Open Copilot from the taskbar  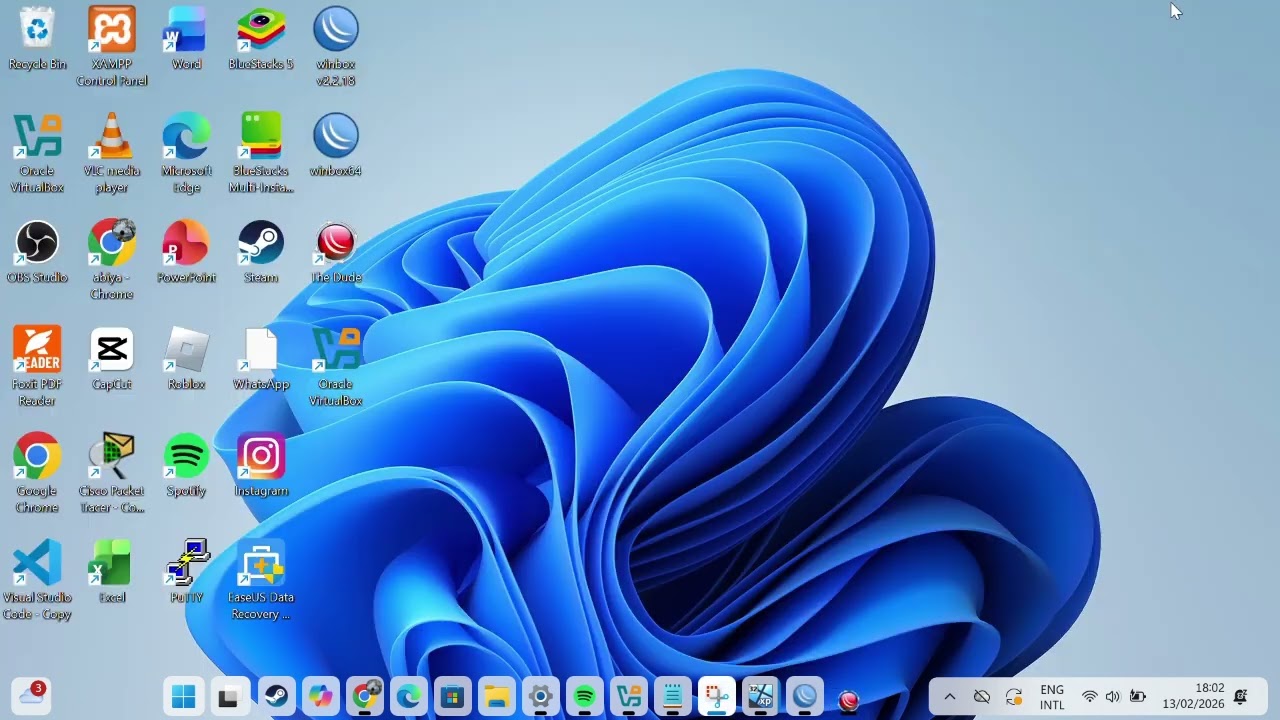point(320,696)
